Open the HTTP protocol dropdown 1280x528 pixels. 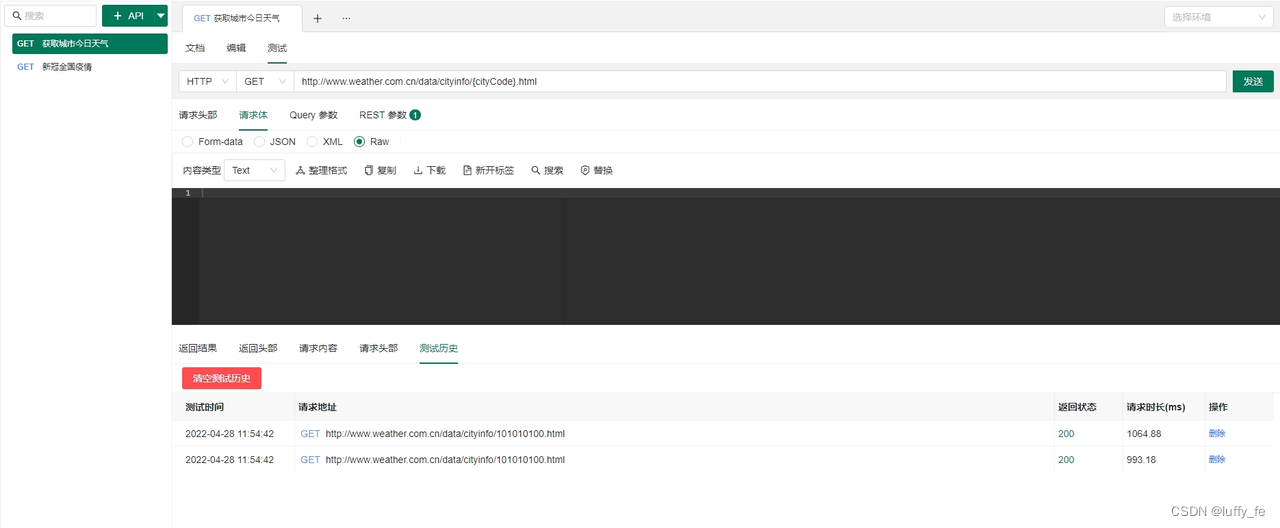(x=207, y=82)
